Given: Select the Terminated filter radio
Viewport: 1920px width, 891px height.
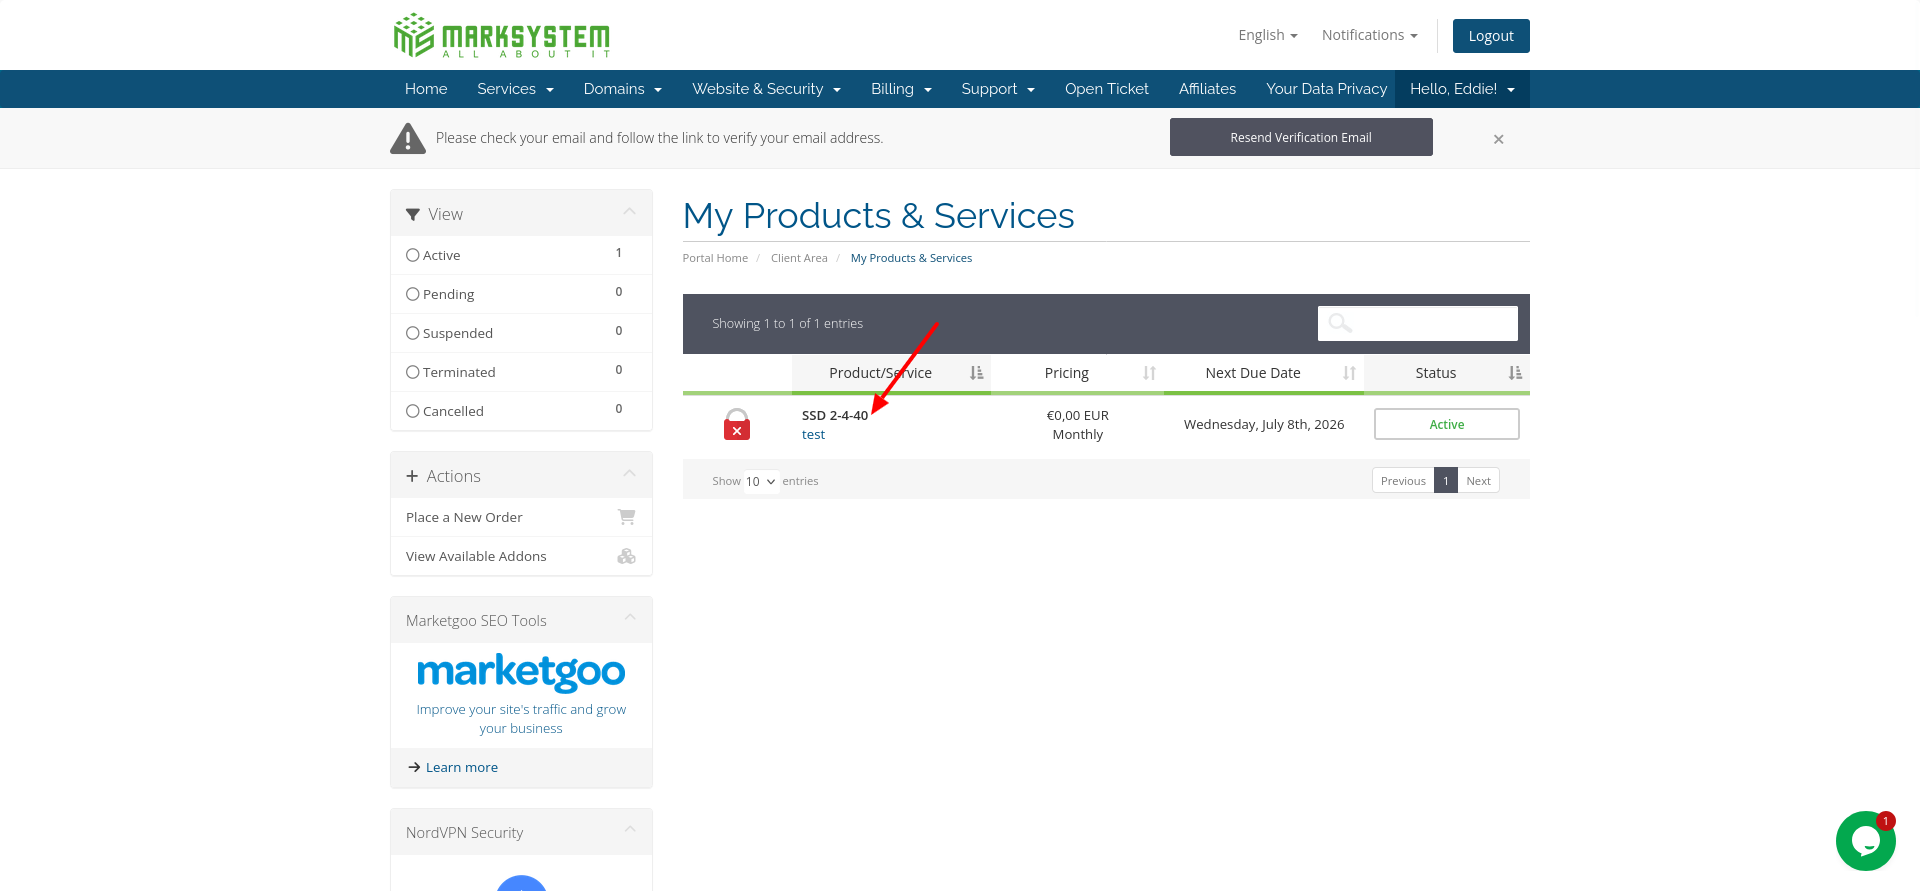Looking at the screenshot, I should coord(412,372).
